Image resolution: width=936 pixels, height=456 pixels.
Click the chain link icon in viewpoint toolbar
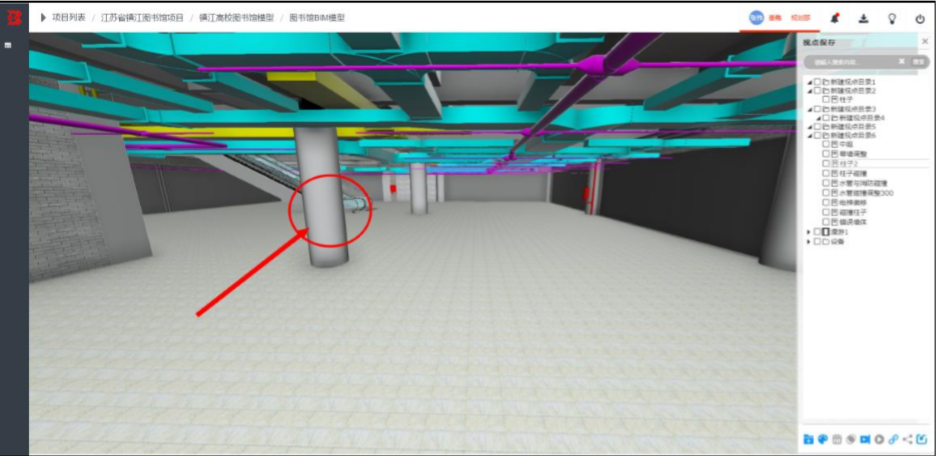(893, 439)
